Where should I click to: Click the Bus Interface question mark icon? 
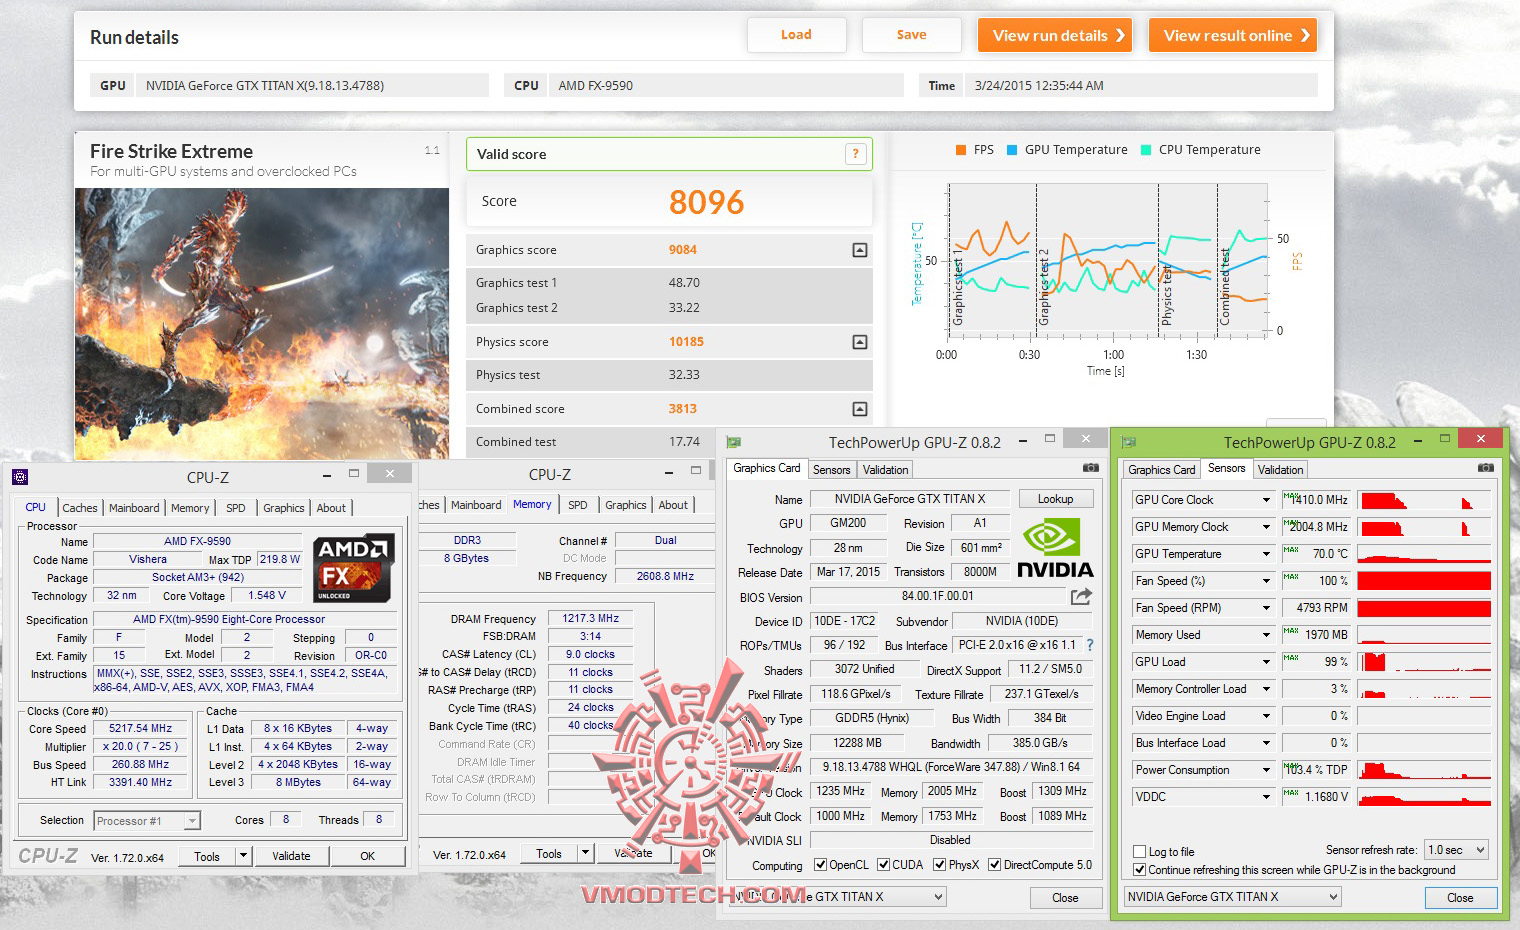1090,645
